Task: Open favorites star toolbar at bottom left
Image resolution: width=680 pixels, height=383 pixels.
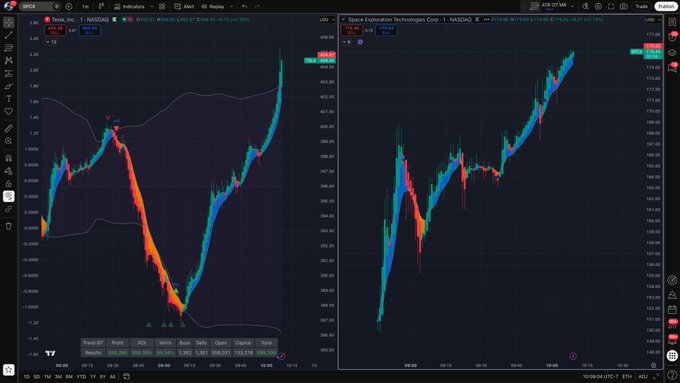Action: point(9,370)
